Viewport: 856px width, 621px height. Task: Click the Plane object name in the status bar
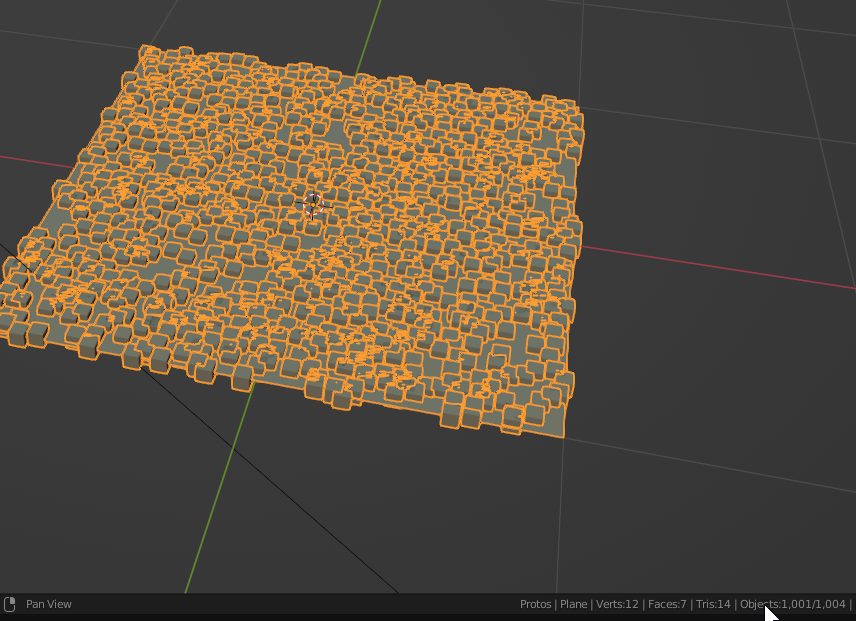point(573,604)
